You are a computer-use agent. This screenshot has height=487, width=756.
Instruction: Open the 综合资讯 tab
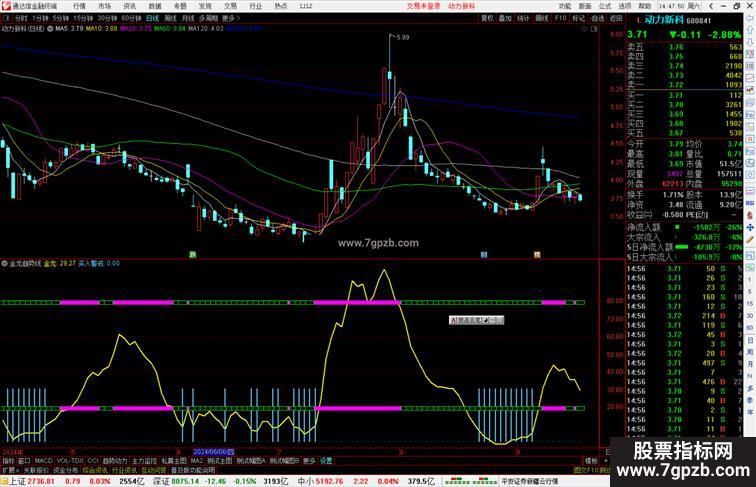pyautogui.click(x=95, y=470)
